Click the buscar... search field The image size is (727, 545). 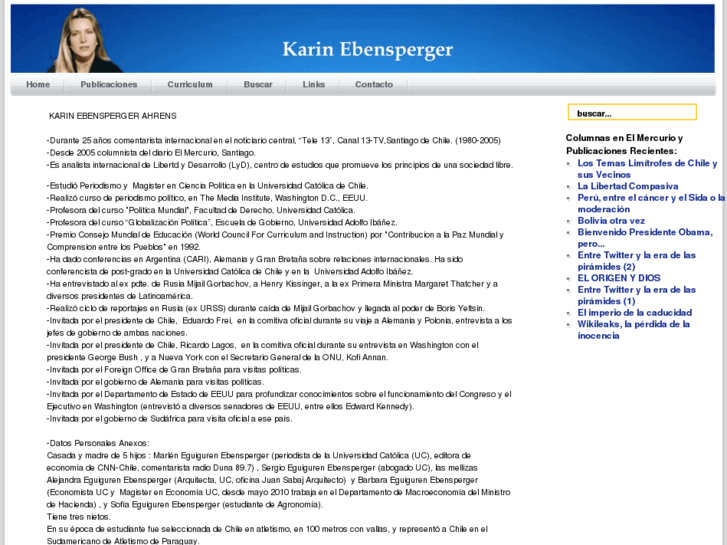632,113
